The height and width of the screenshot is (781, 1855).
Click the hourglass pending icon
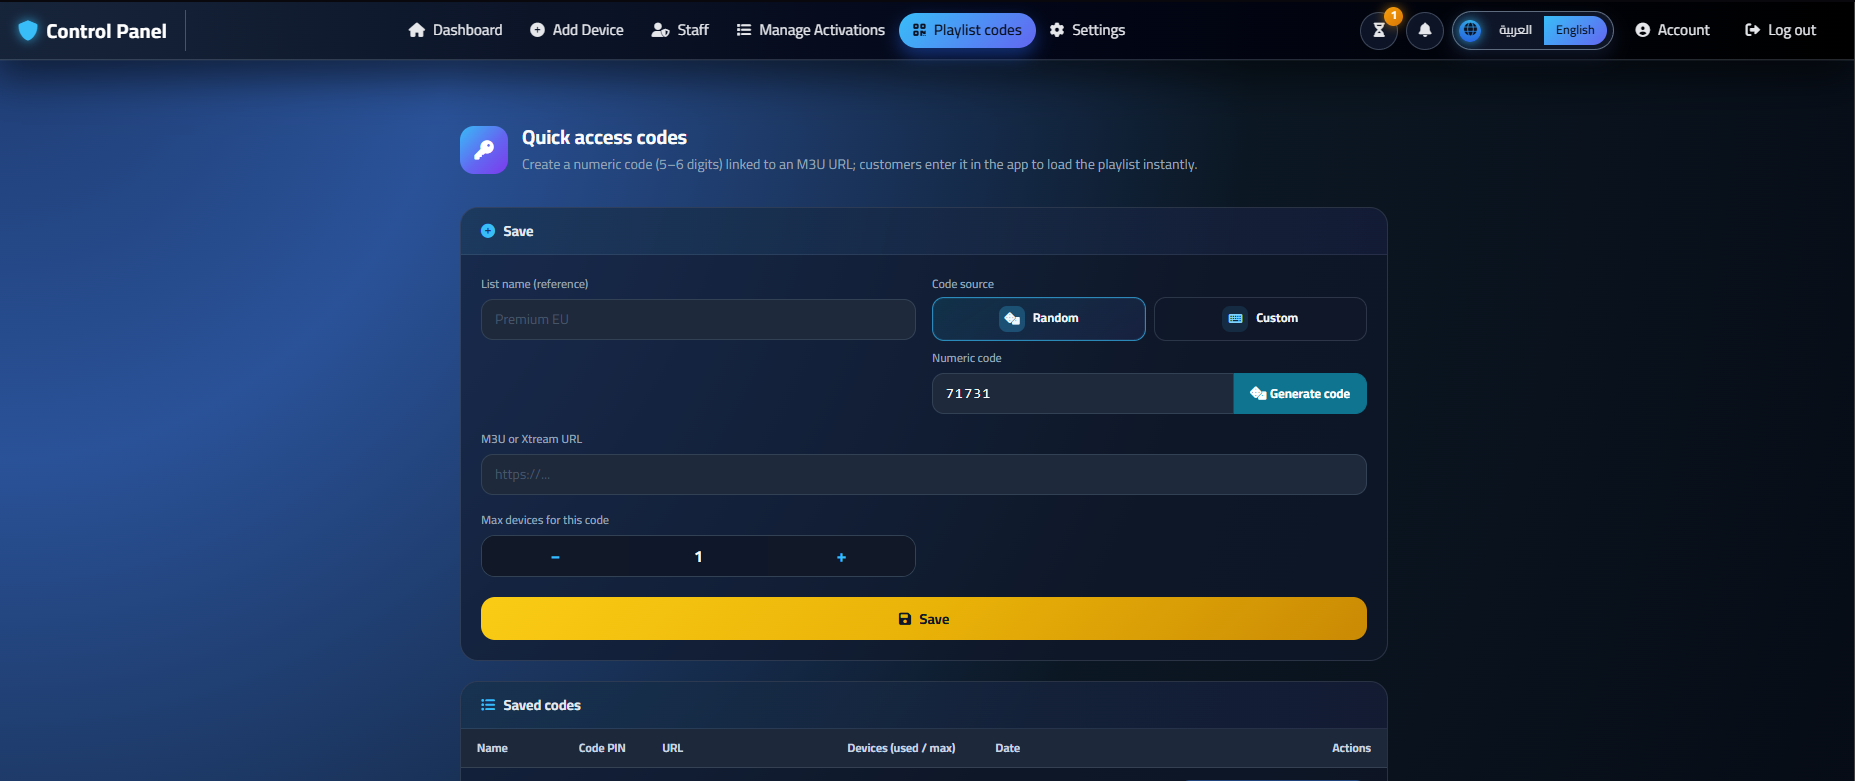[1379, 30]
